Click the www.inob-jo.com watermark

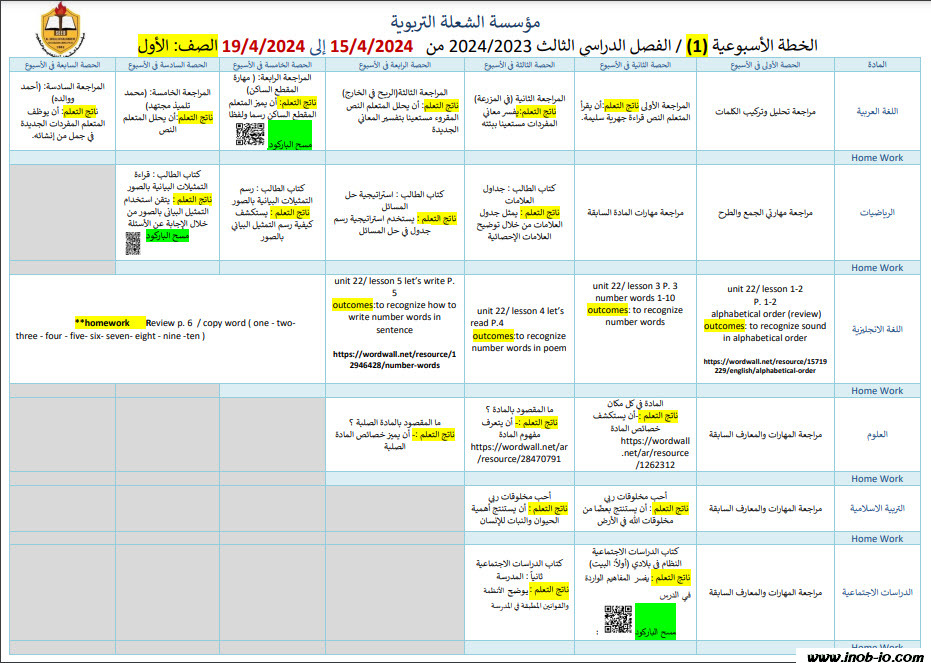pos(863,654)
